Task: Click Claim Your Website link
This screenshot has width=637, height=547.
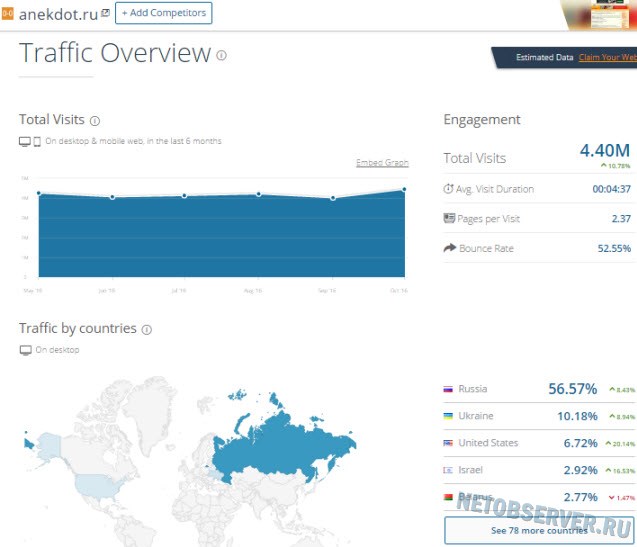Action: (x=608, y=57)
